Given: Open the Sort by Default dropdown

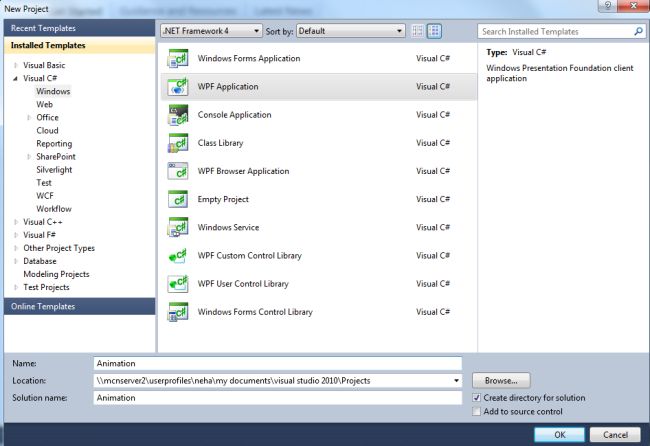Looking at the screenshot, I should pos(351,31).
